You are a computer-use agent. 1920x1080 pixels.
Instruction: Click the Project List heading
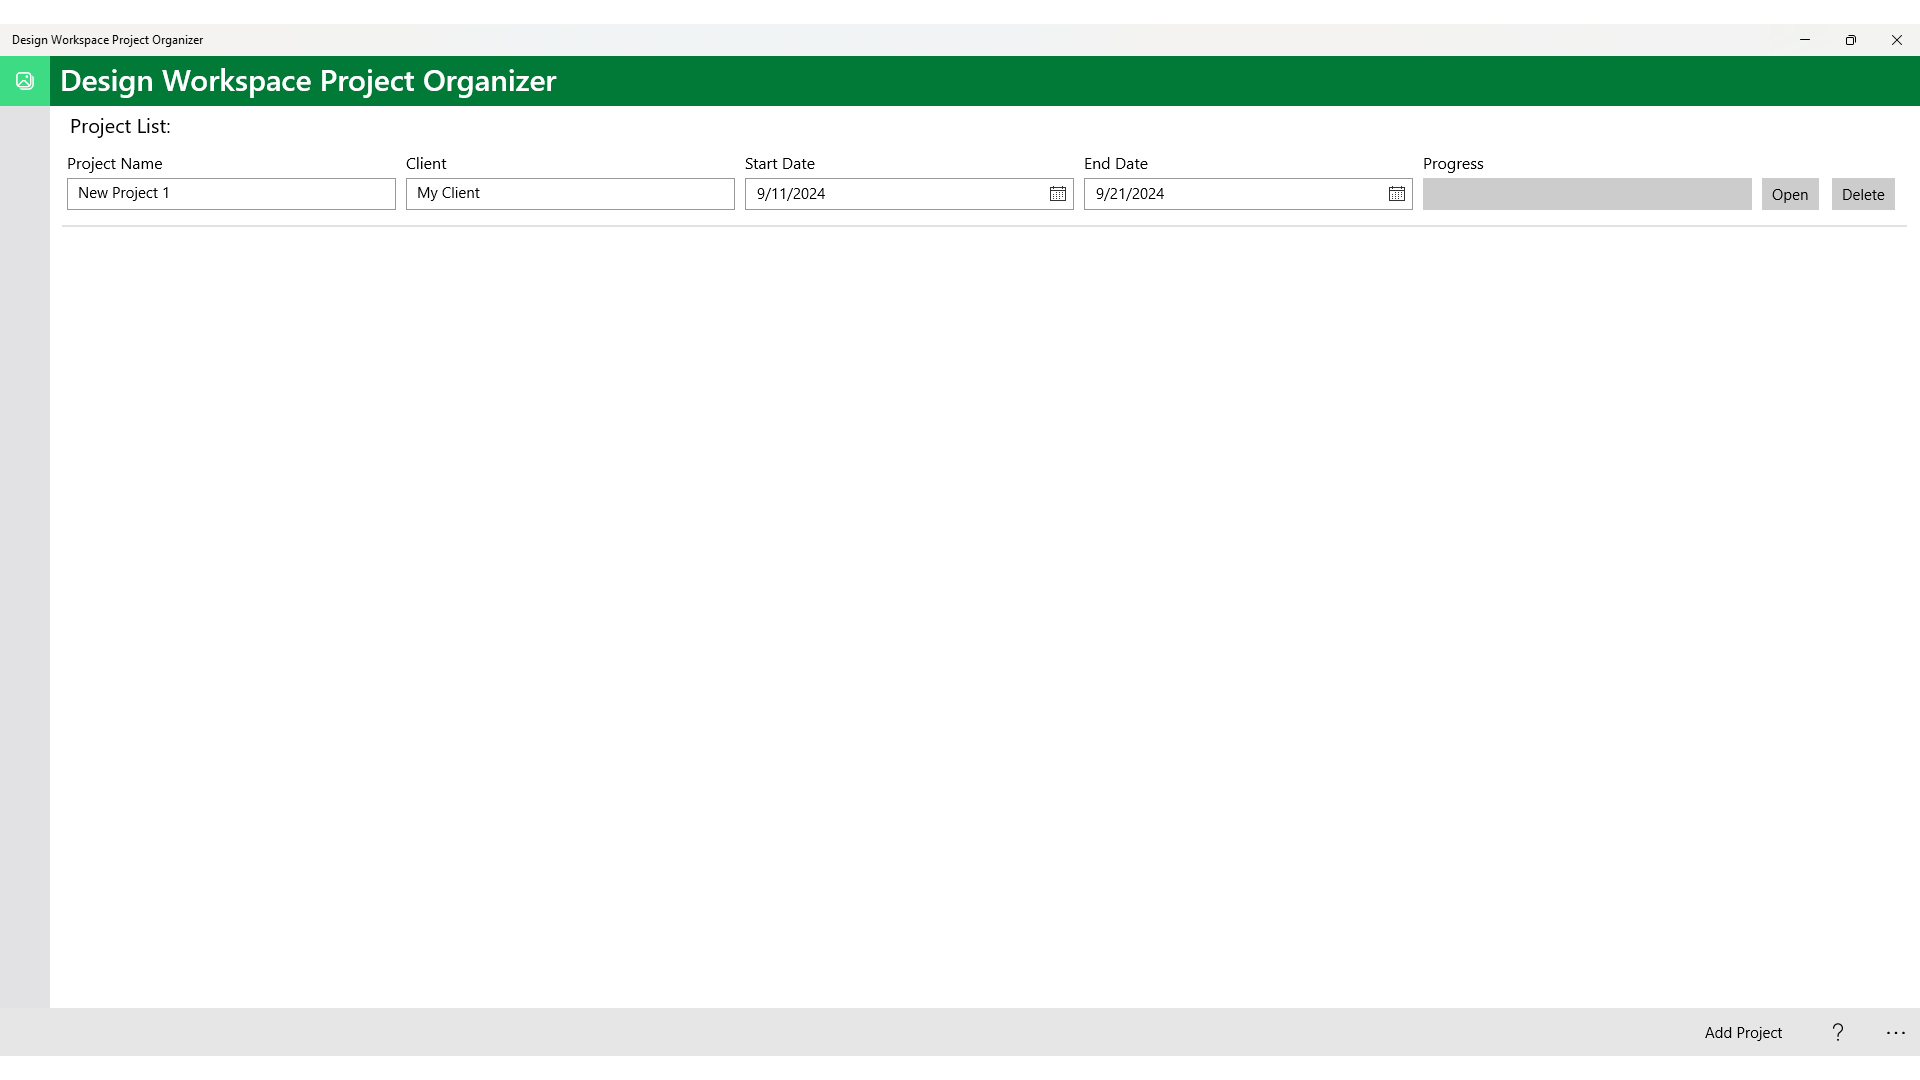120,127
